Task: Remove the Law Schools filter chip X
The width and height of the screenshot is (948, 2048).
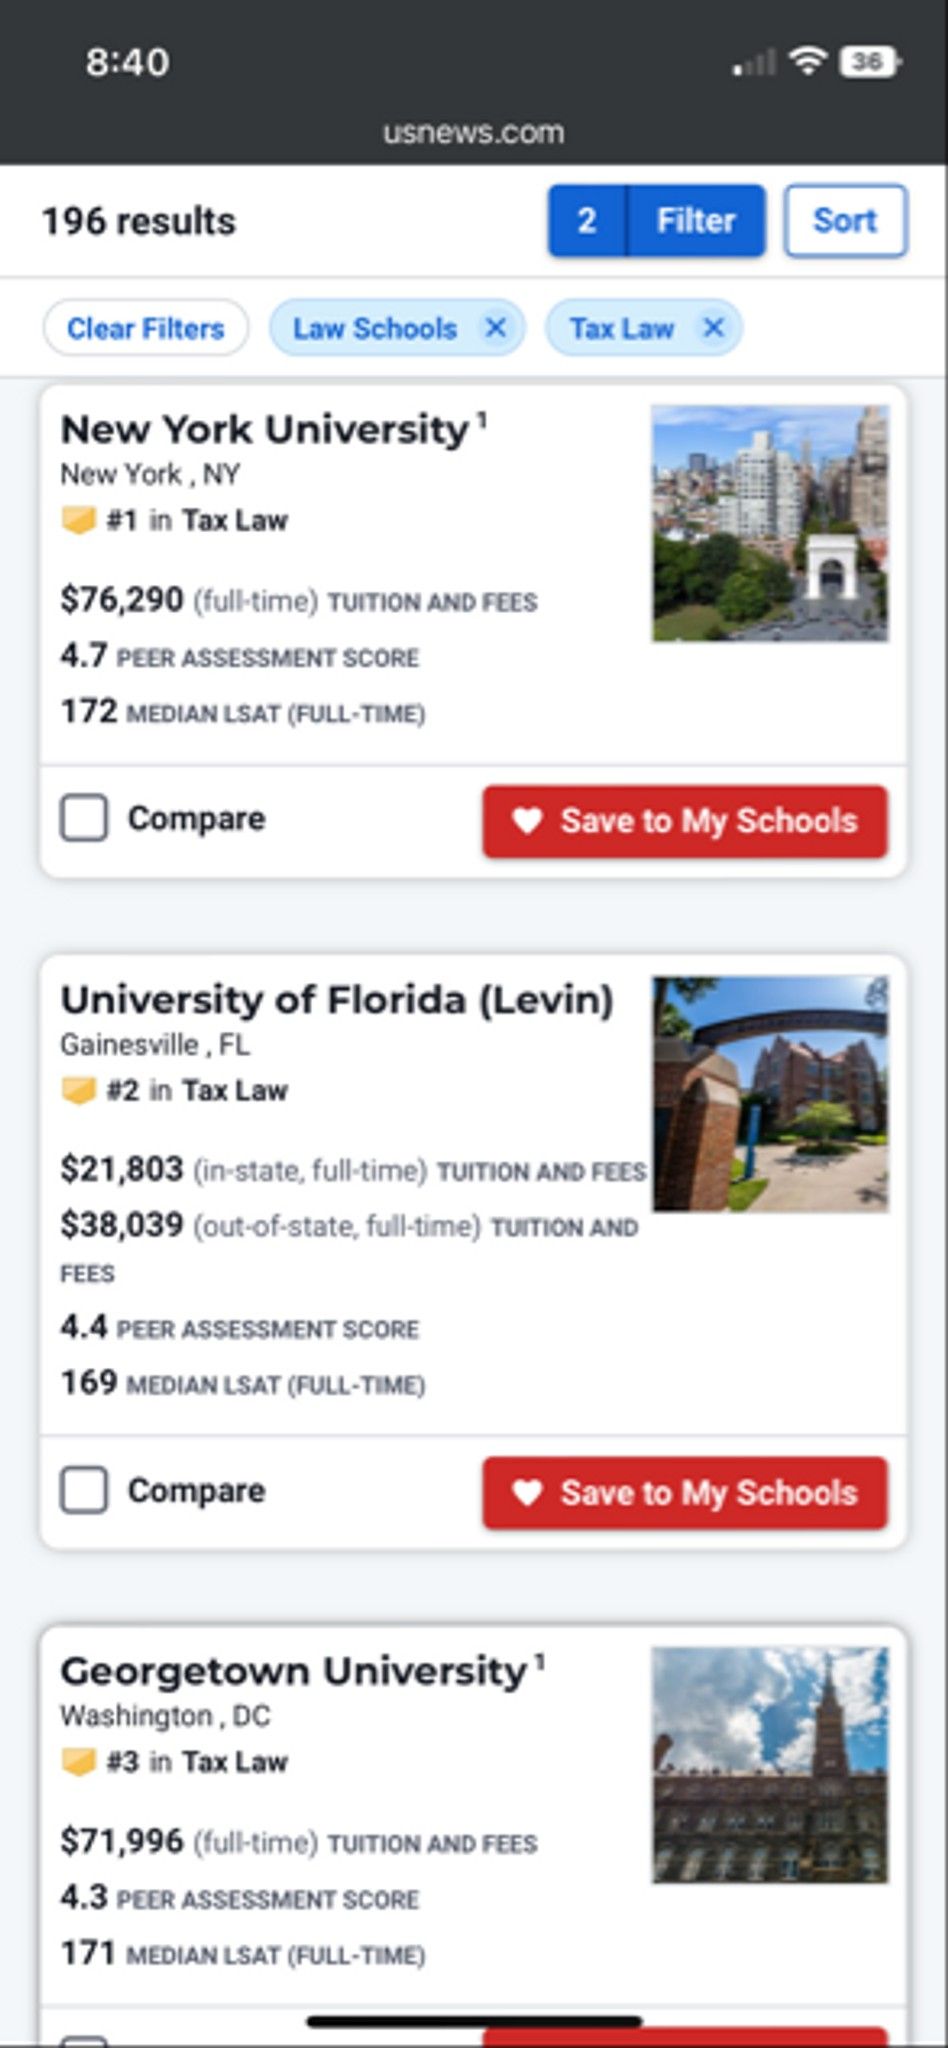Action: click(x=495, y=328)
